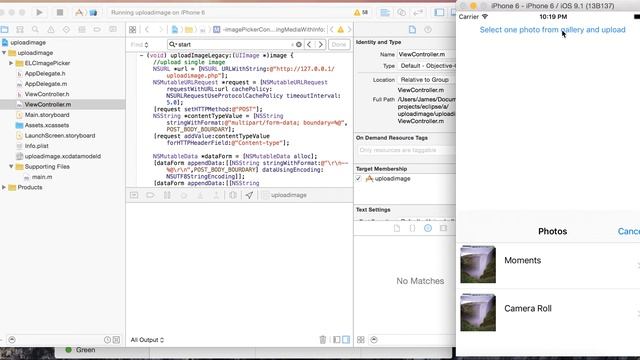Clear the find search text
The width and height of the screenshot is (640, 360).
pos(299,44)
